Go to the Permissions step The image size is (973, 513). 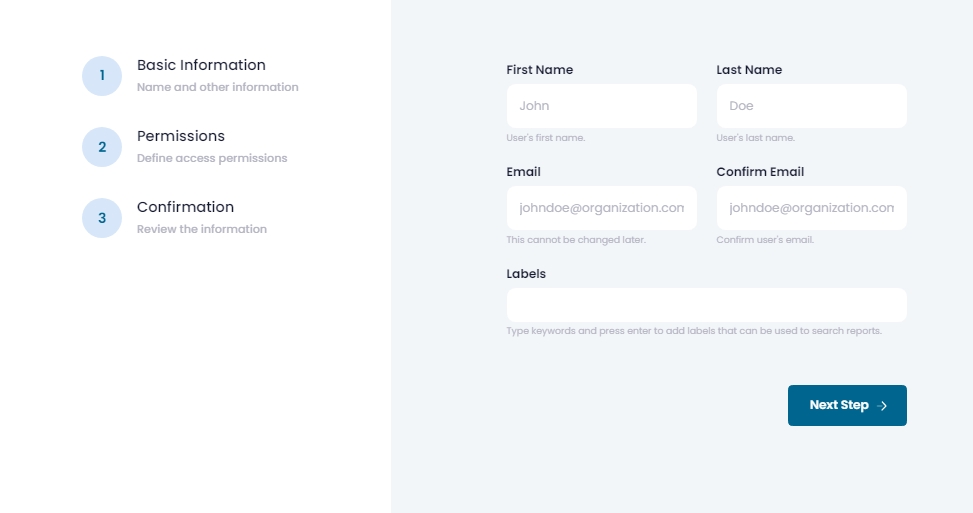coord(181,136)
